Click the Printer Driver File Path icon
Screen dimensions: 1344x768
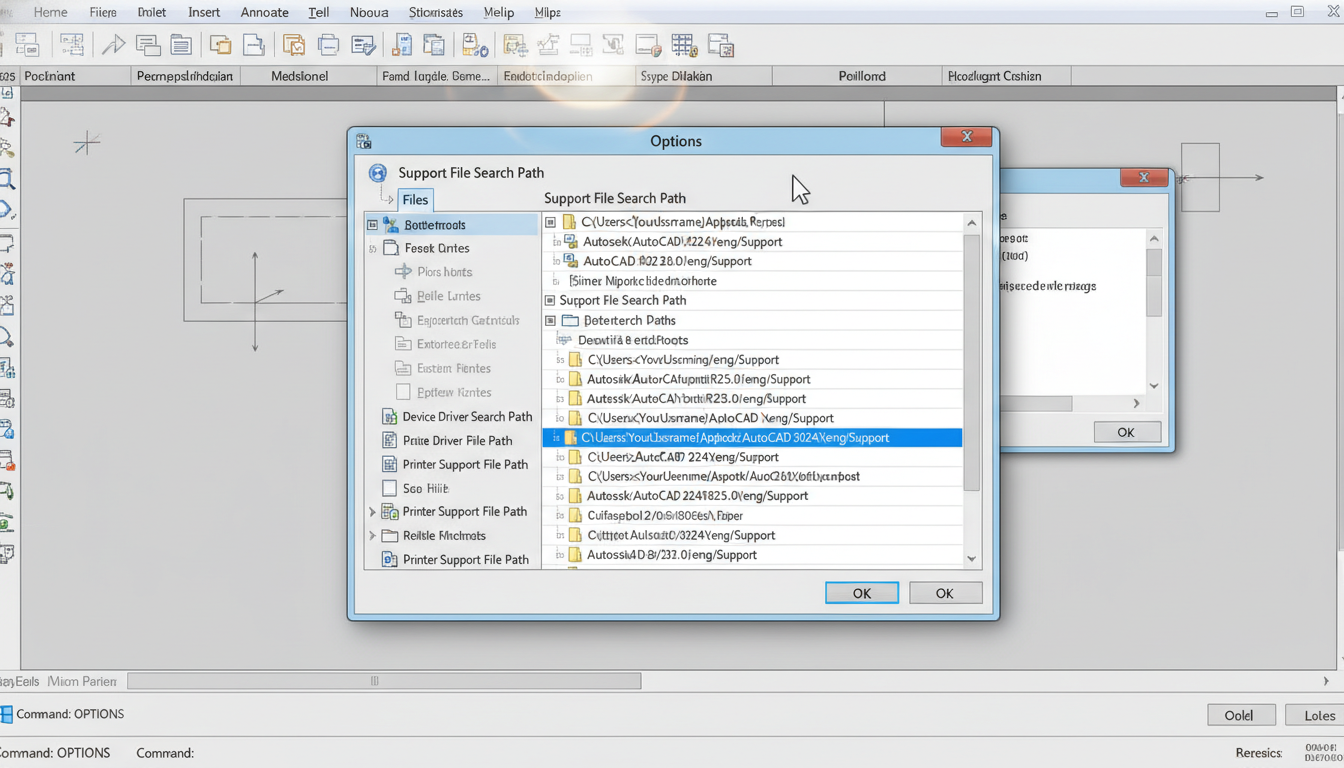(x=389, y=440)
